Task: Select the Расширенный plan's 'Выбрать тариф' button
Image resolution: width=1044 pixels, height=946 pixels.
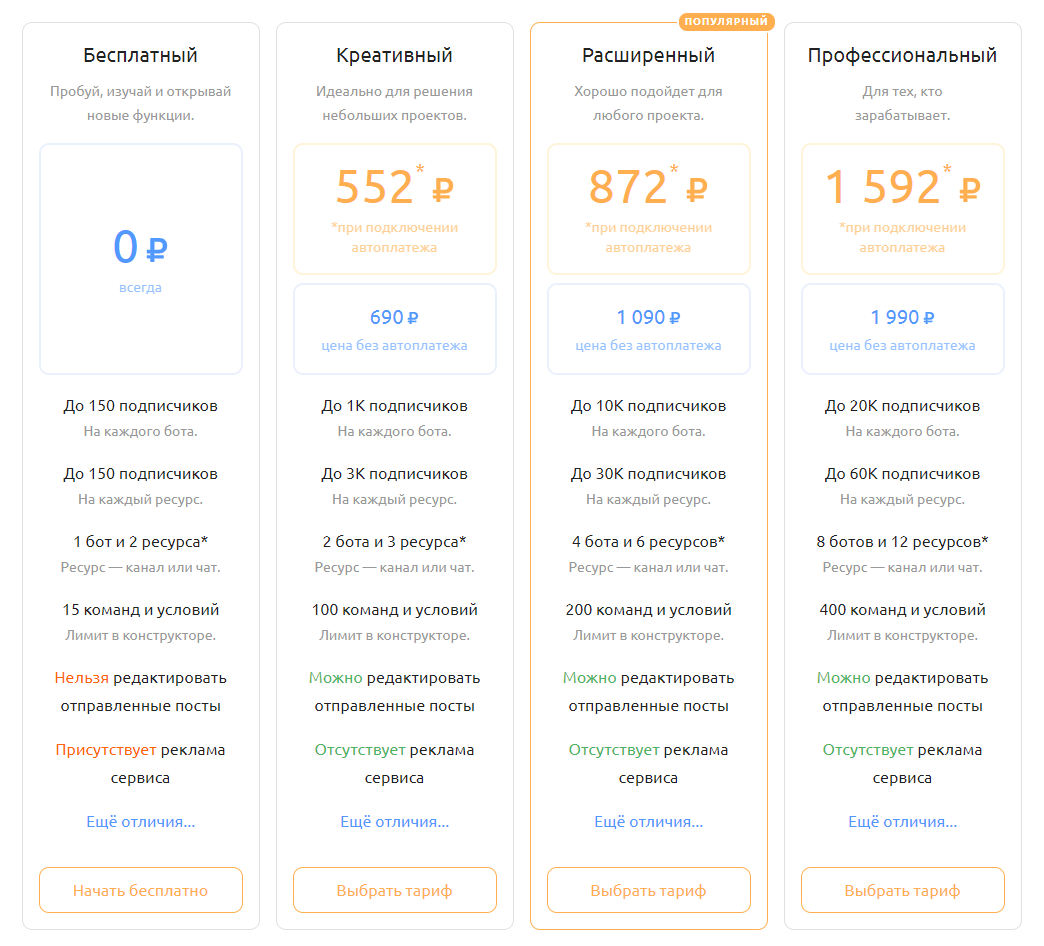Action: pyautogui.click(x=649, y=890)
